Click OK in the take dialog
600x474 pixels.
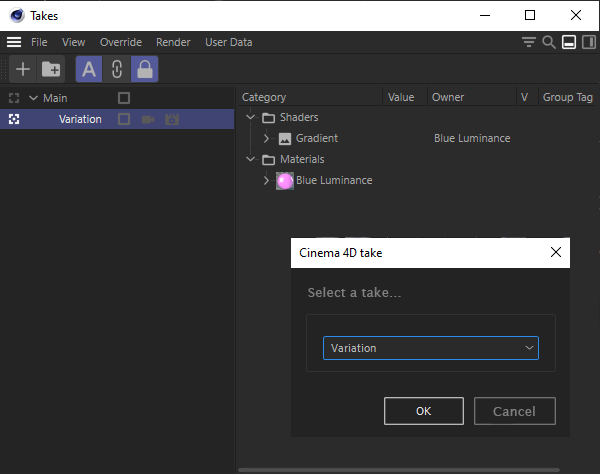tap(424, 411)
